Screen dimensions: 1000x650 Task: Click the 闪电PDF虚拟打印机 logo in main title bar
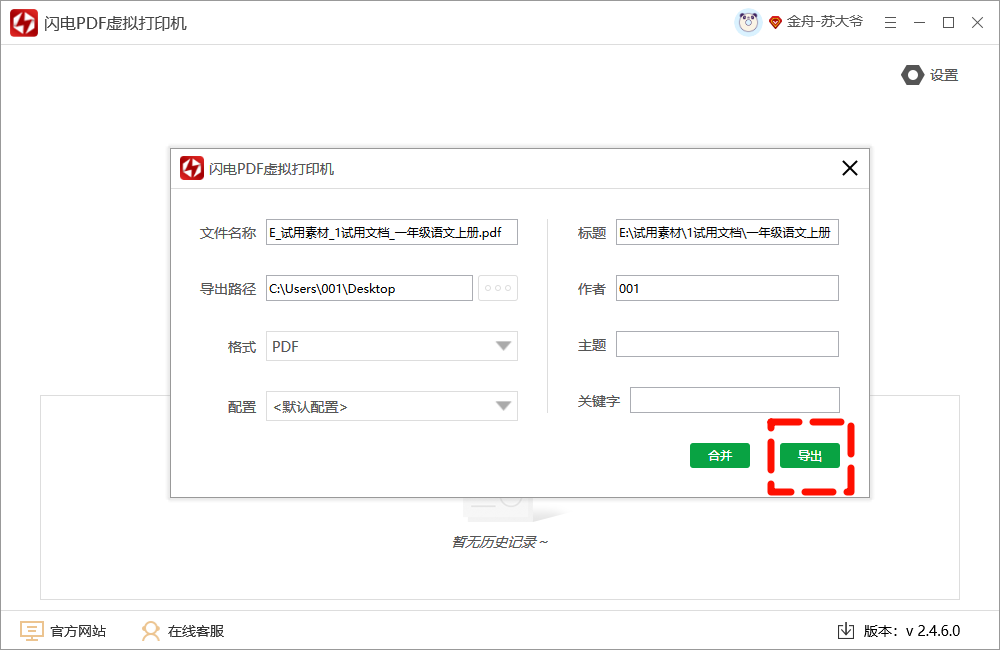click(24, 23)
